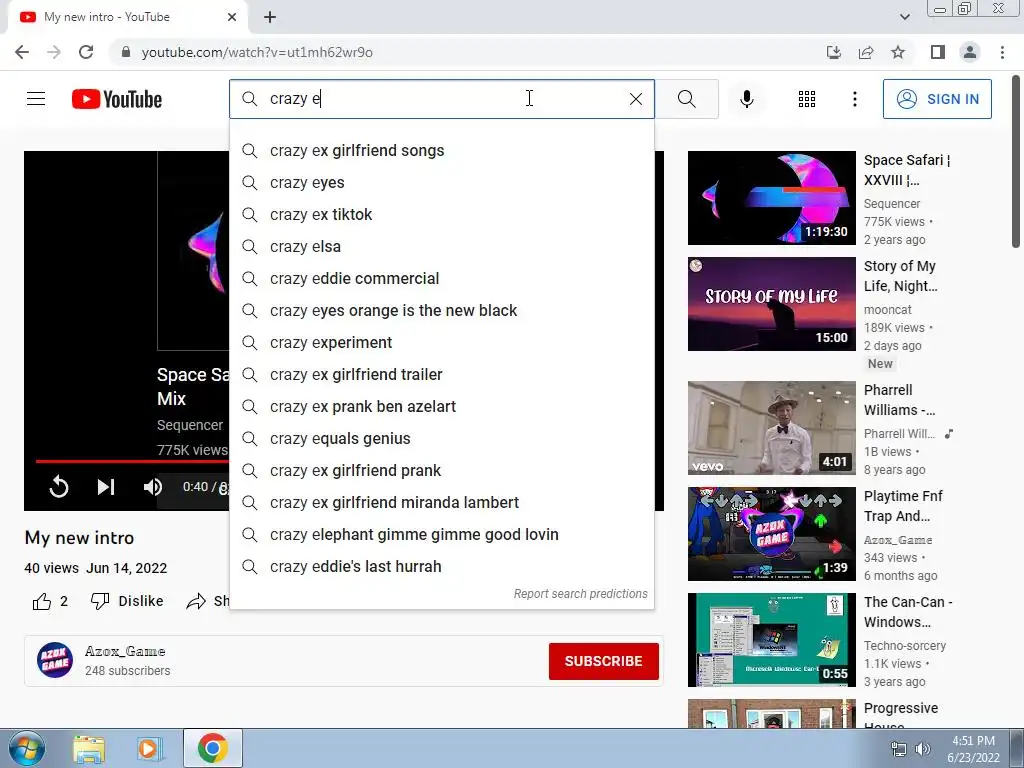Open Report search predictions link
The width and height of the screenshot is (1024, 768).
coord(581,594)
